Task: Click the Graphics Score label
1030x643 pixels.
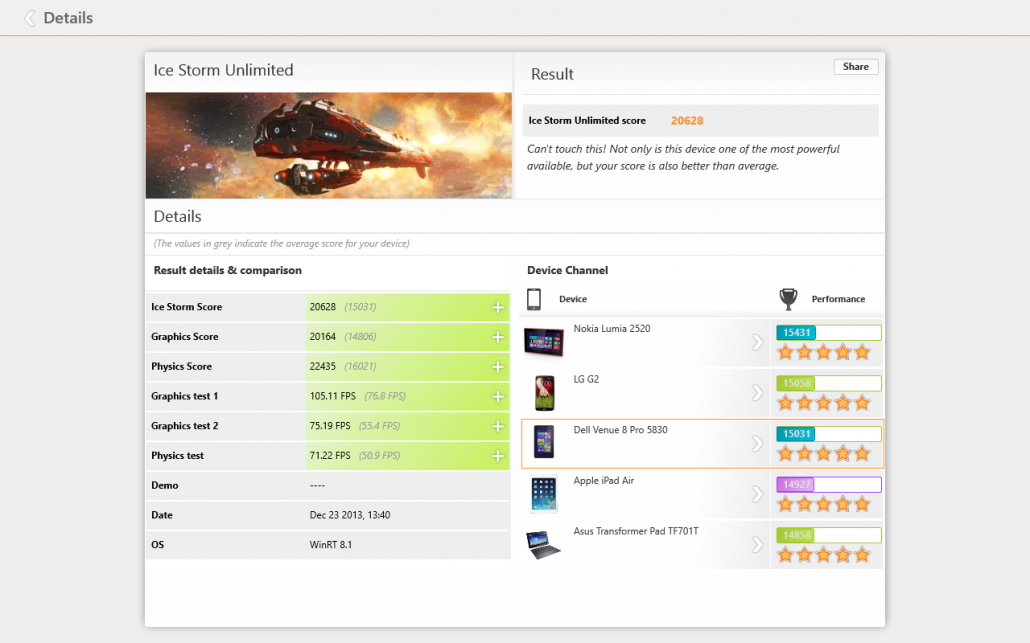Action: [x=185, y=336]
